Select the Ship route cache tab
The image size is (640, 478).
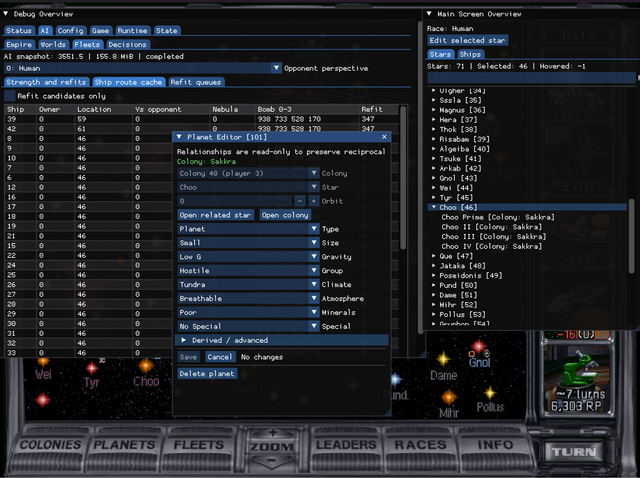tap(129, 82)
